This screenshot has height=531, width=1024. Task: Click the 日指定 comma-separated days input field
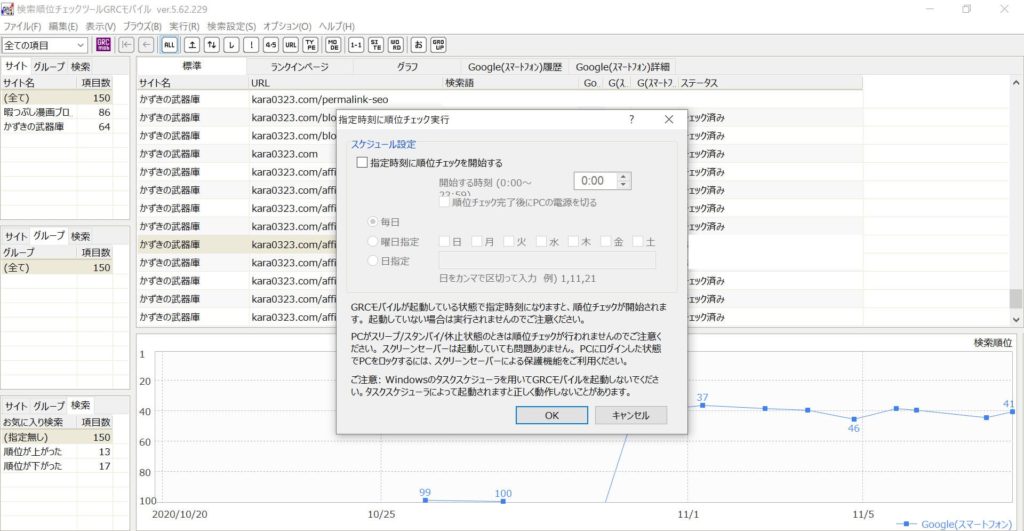(x=547, y=261)
